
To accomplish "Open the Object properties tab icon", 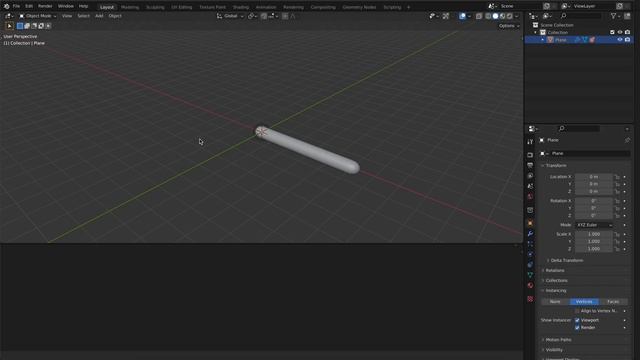I will (x=530, y=223).
